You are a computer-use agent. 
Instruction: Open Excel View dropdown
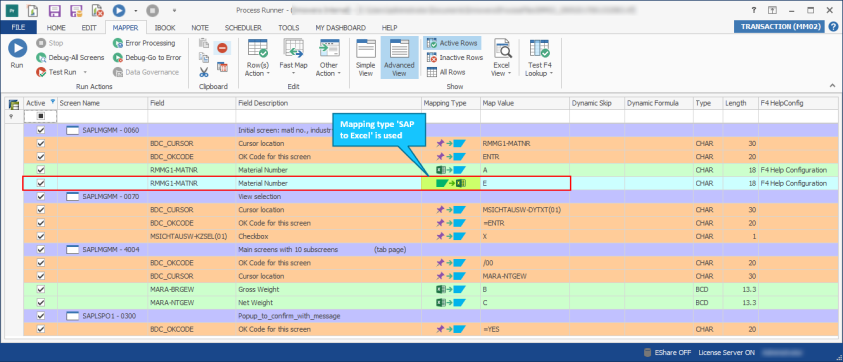pos(502,58)
